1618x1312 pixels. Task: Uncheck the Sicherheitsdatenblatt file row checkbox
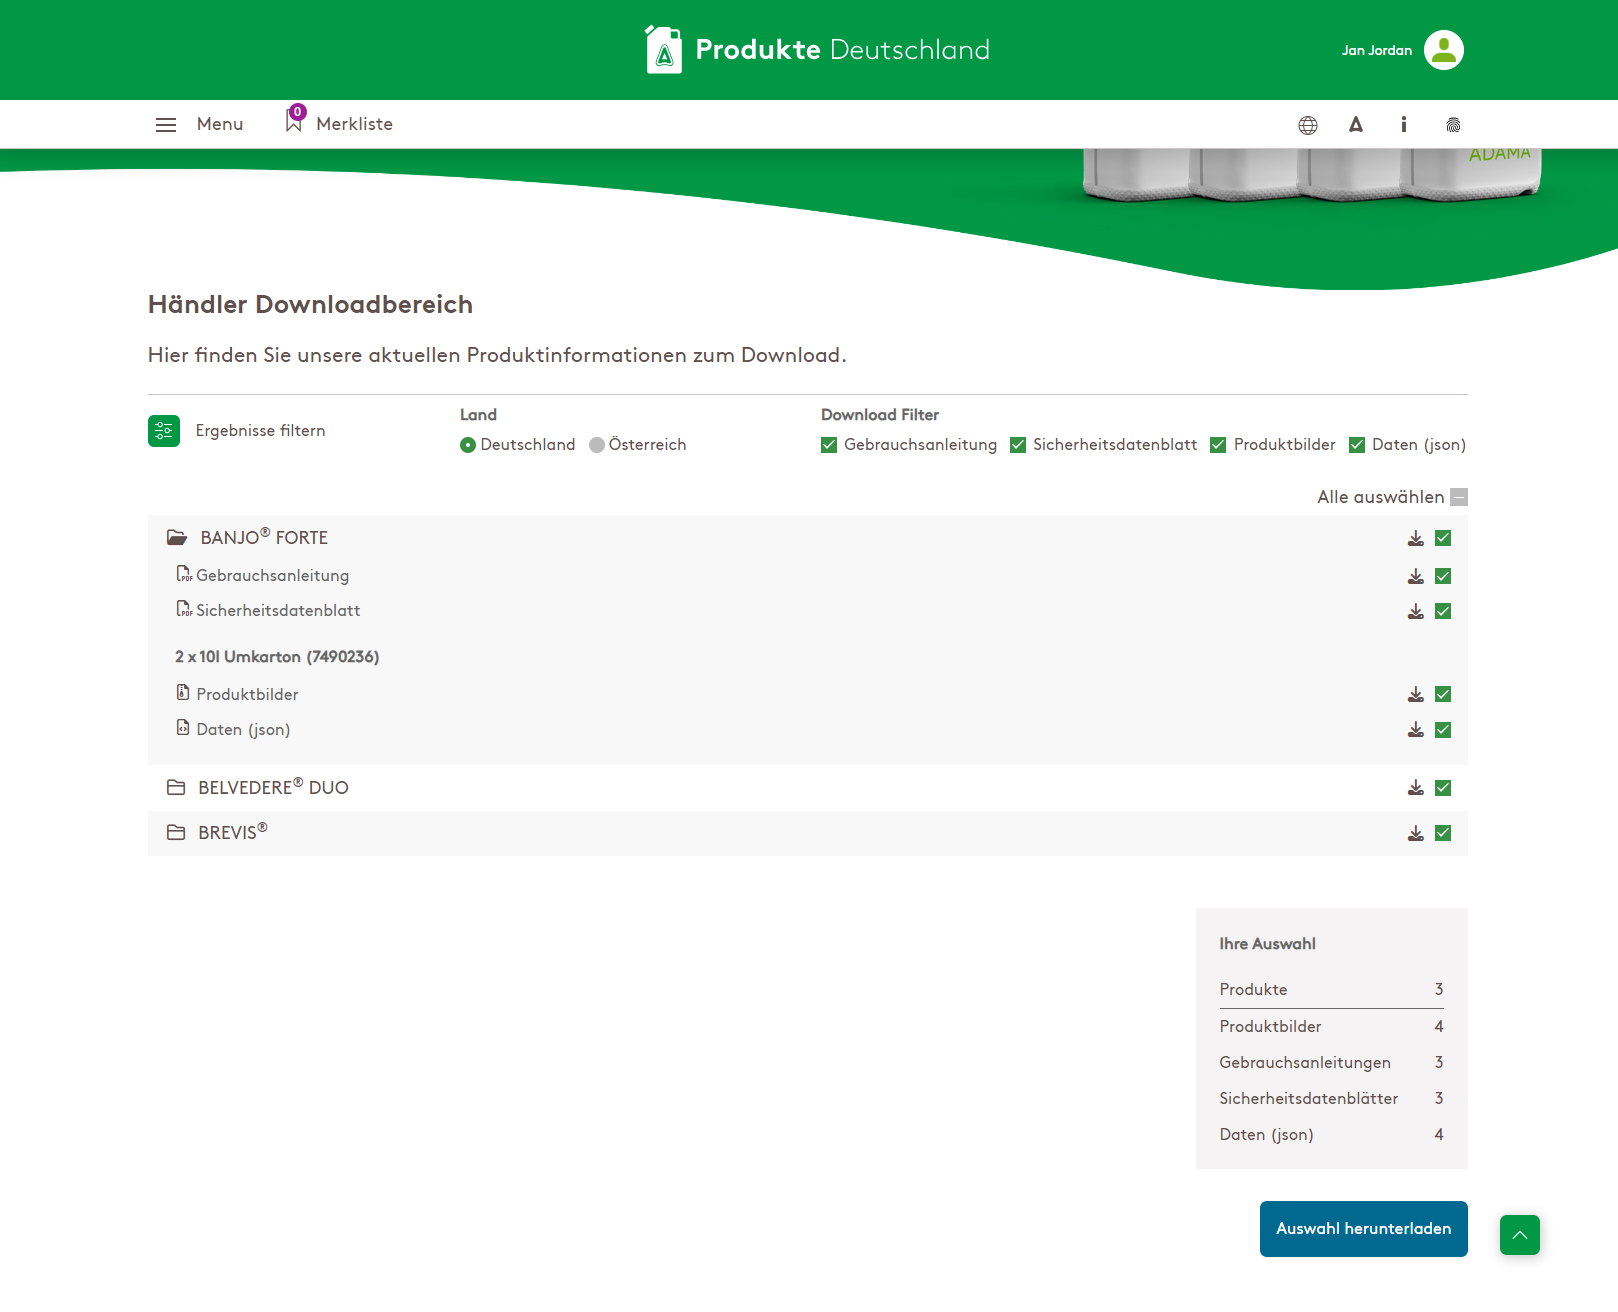1443,611
